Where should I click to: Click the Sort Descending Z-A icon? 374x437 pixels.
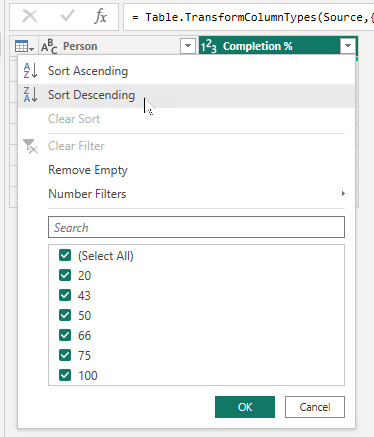(30, 95)
